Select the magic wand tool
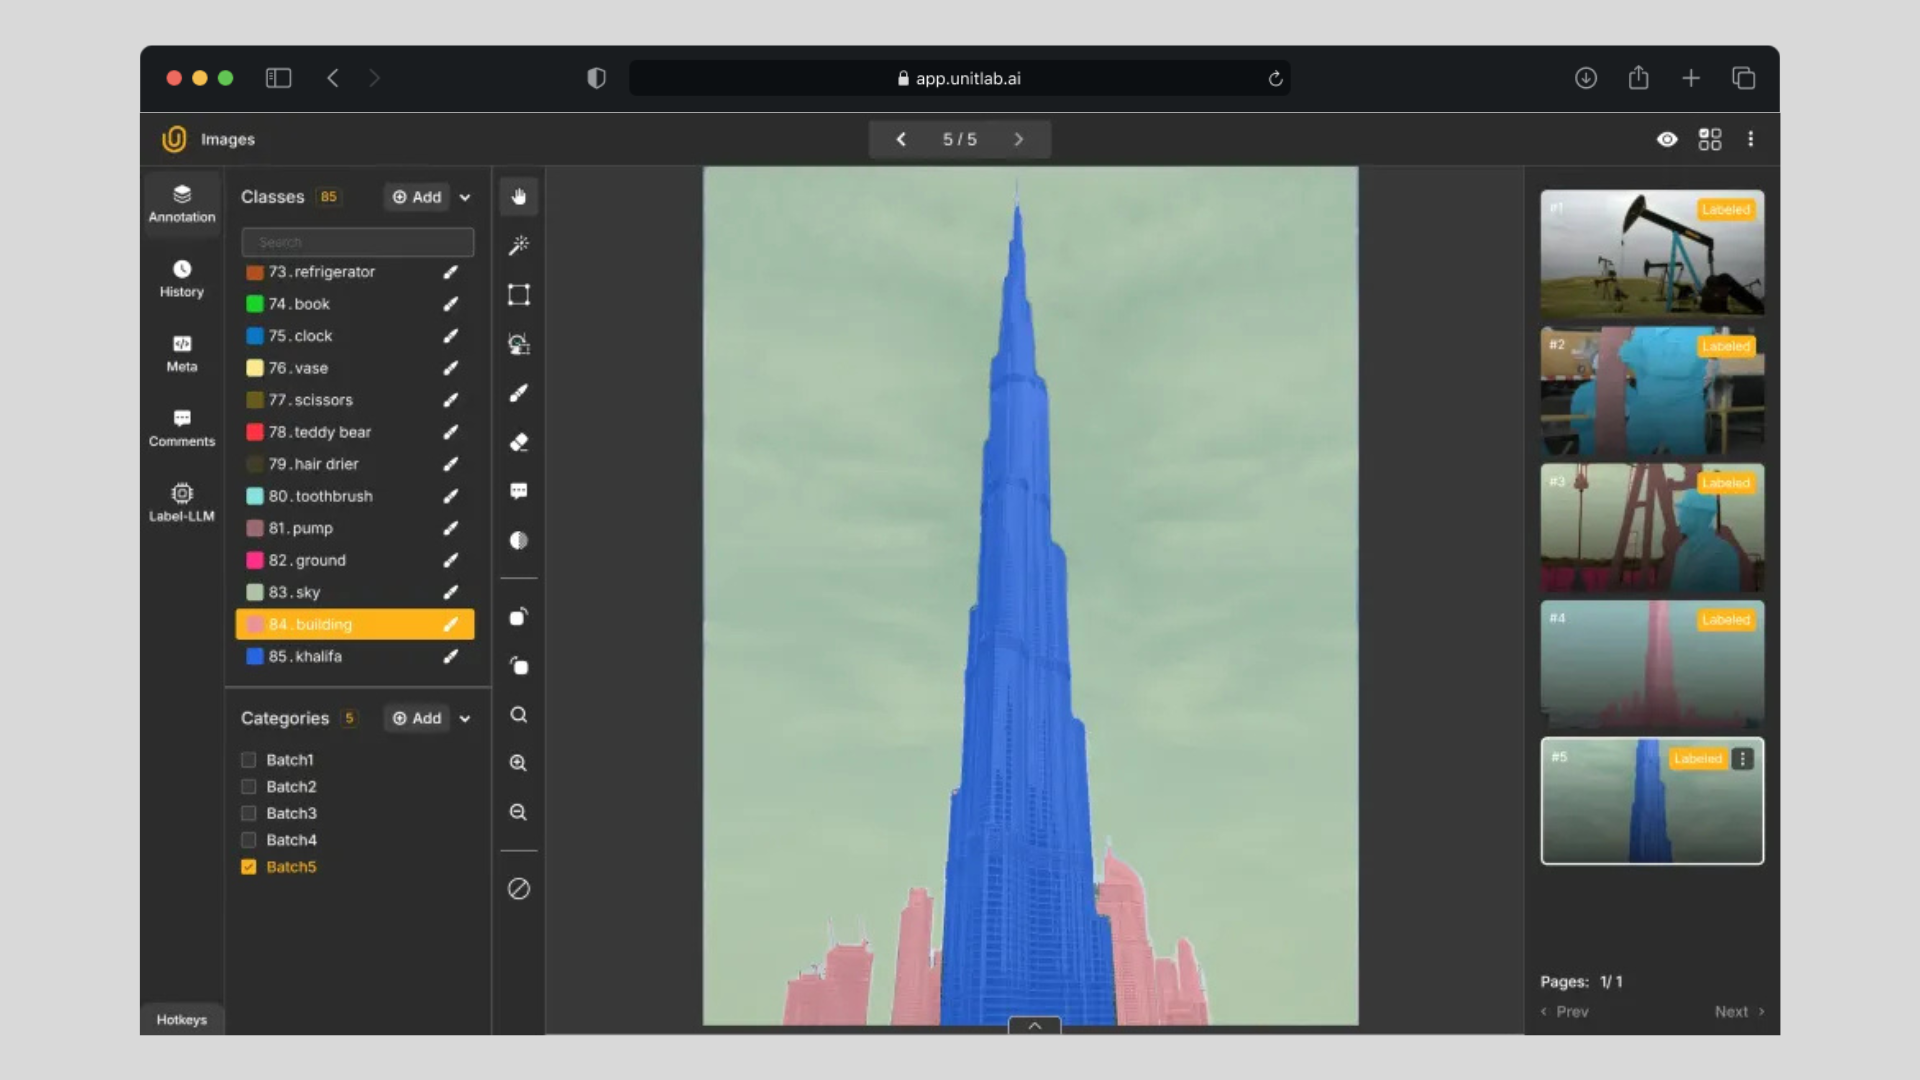1920x1080 pixels. tap(518, 245)
